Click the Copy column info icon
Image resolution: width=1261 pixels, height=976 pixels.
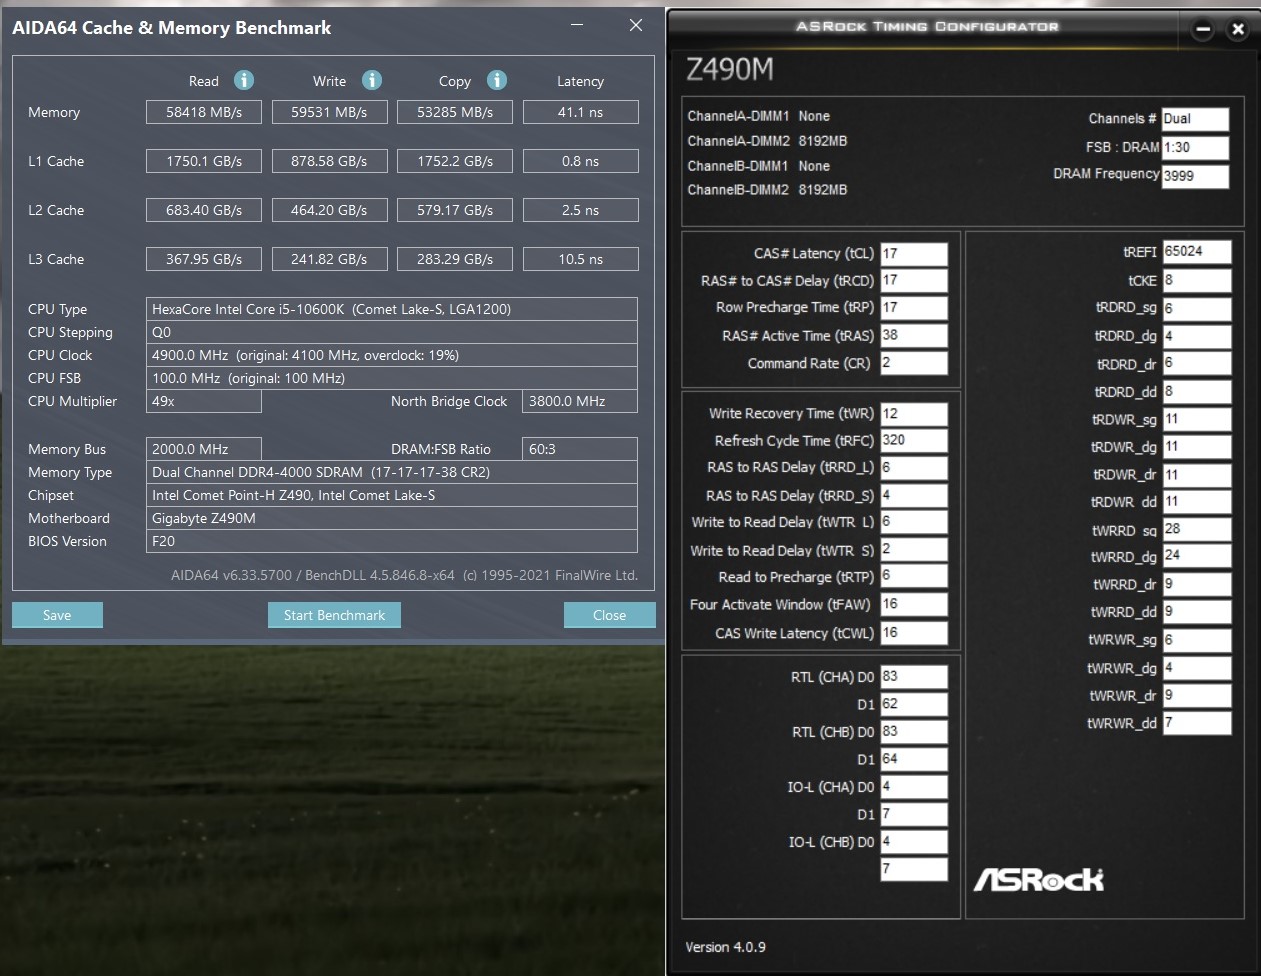497,80
